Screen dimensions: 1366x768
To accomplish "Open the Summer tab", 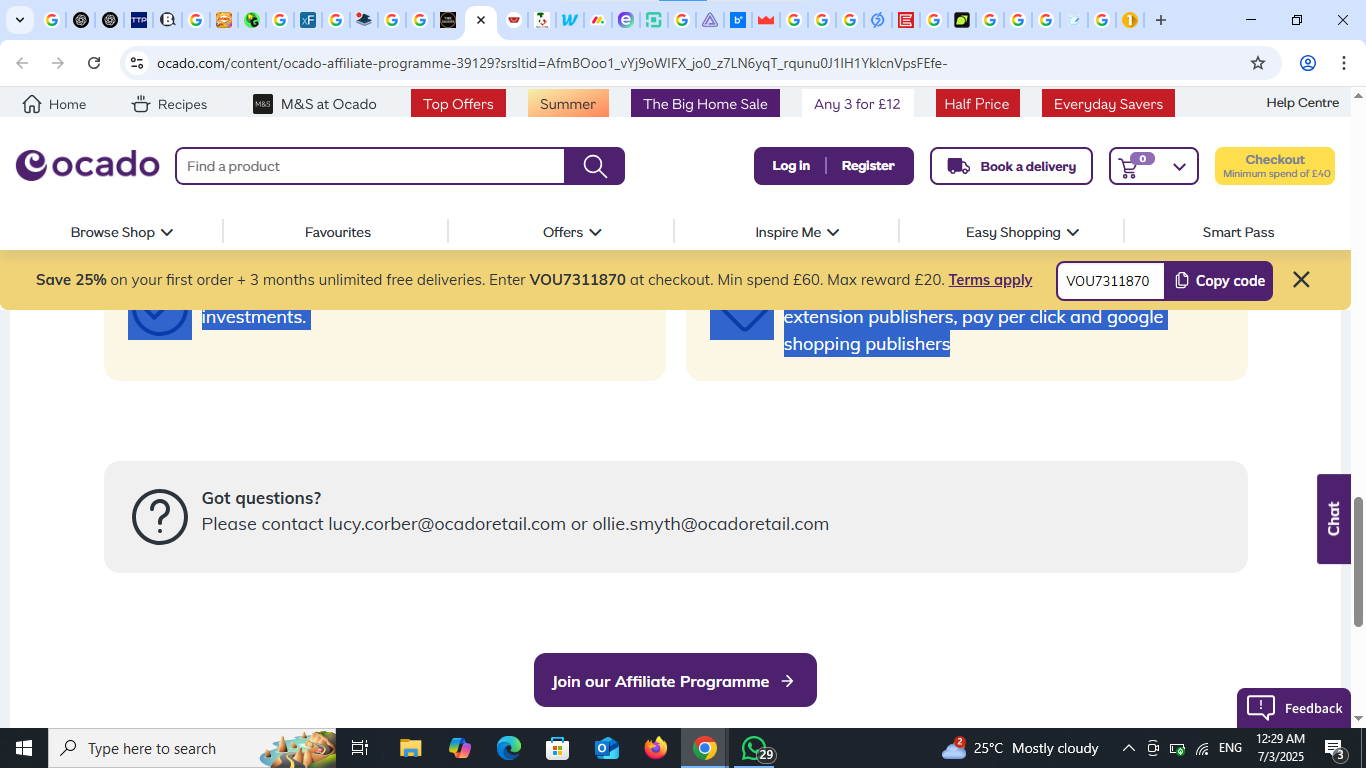I will point(568,104).
